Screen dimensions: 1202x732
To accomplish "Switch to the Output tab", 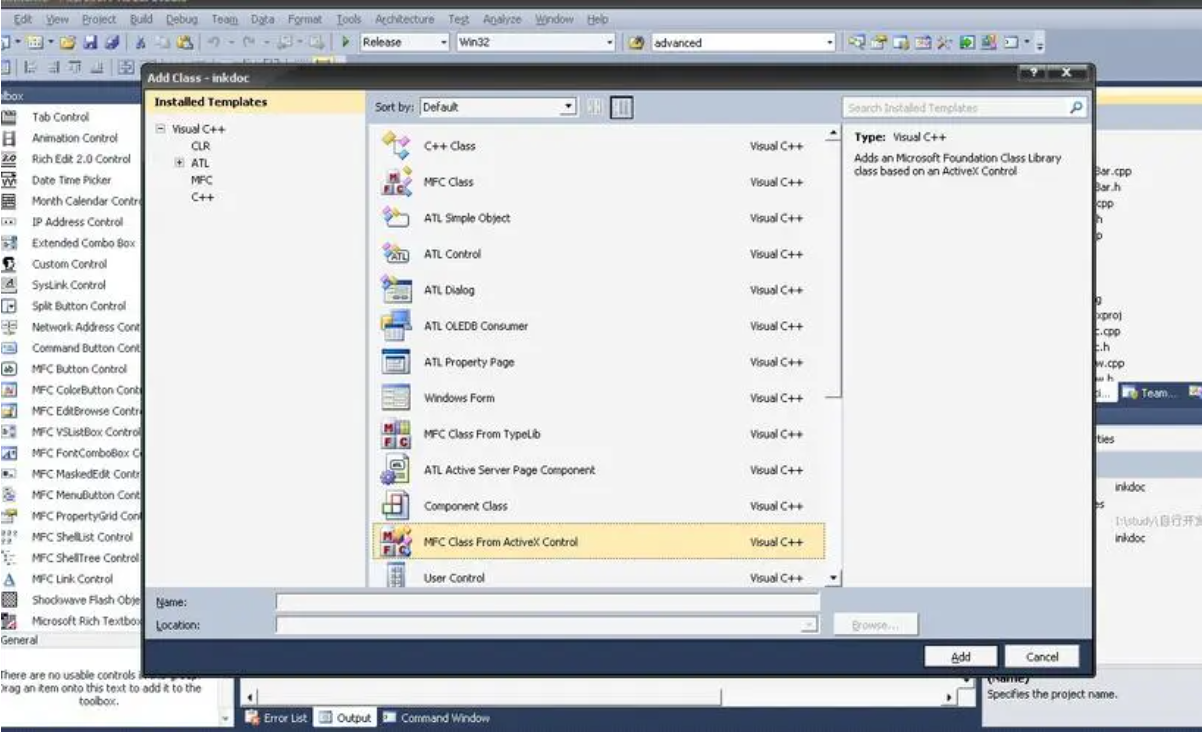I will 345,718.
